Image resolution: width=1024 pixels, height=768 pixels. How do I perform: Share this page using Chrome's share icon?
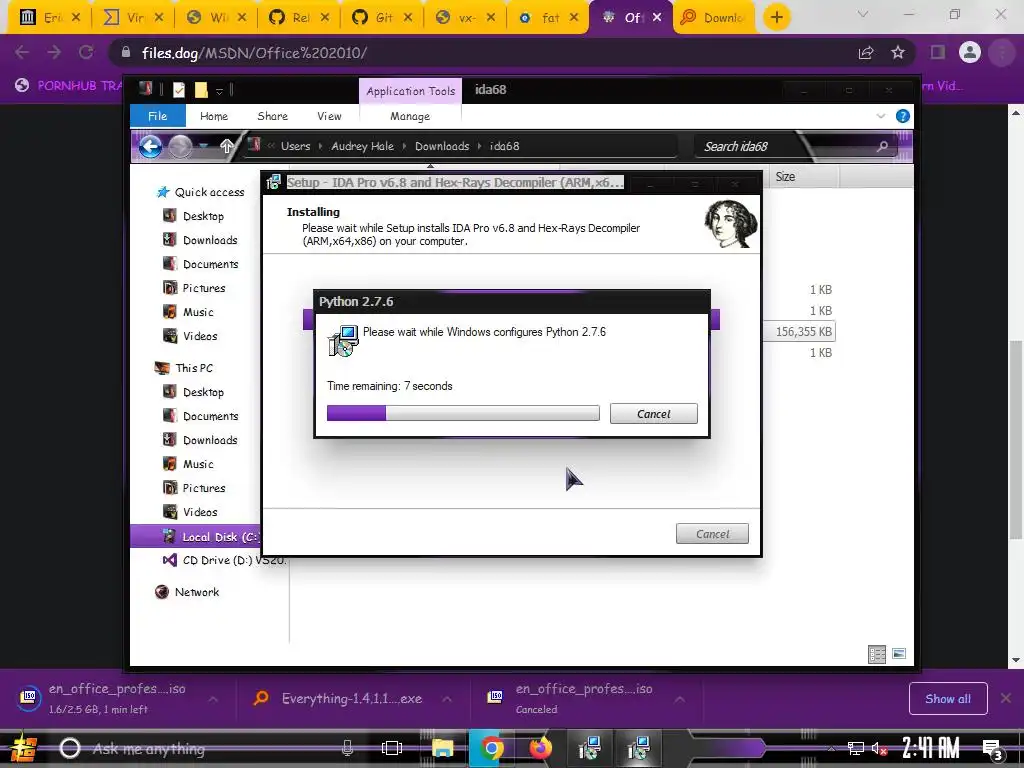click(x=866, y=53)
